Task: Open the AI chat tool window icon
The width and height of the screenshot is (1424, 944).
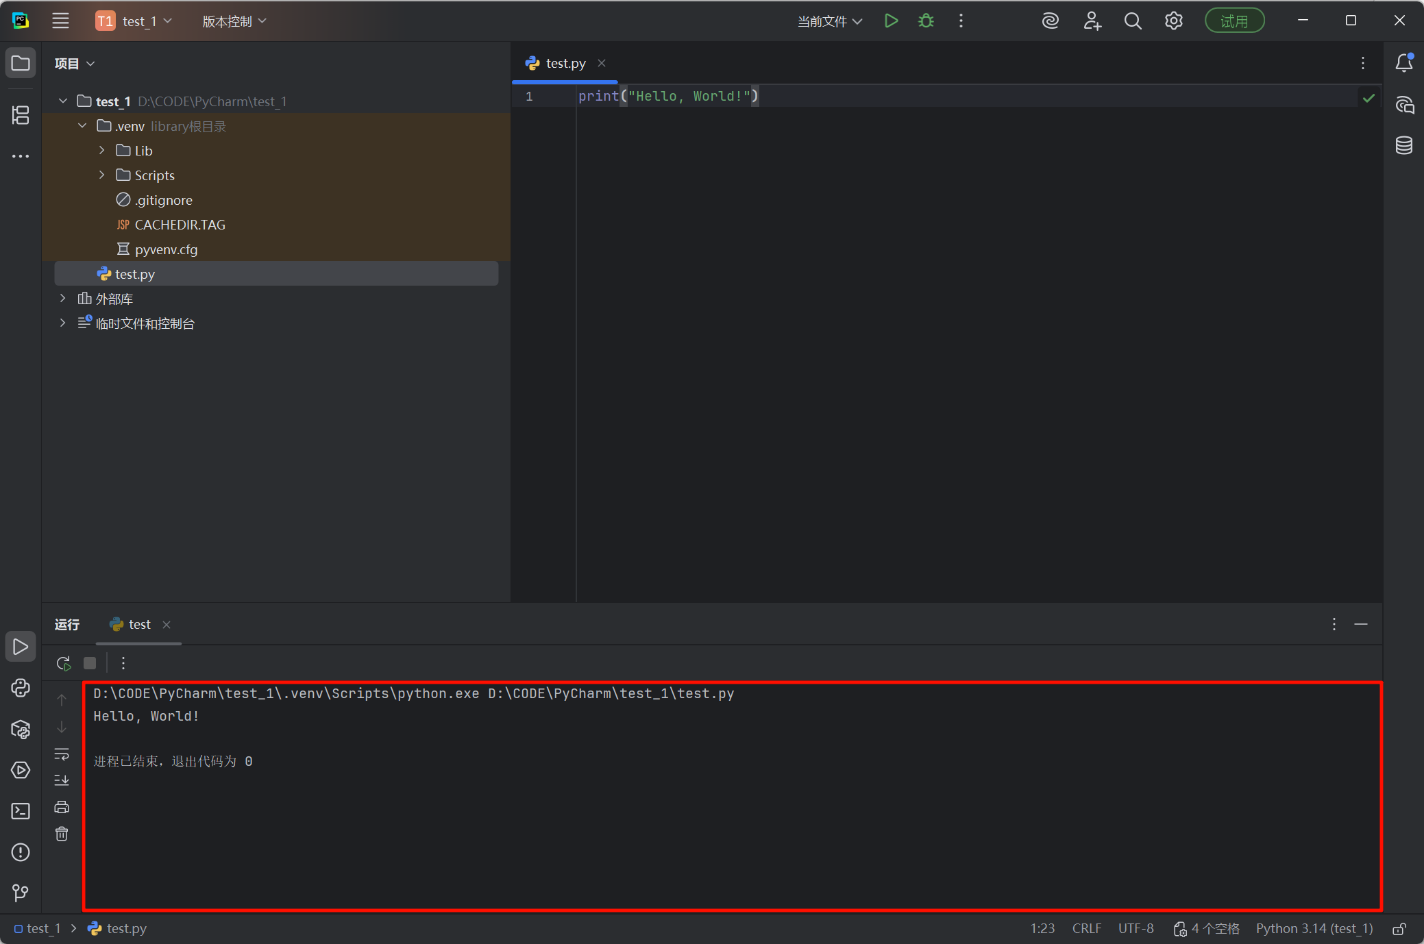Action: (x=1404, y=105)
